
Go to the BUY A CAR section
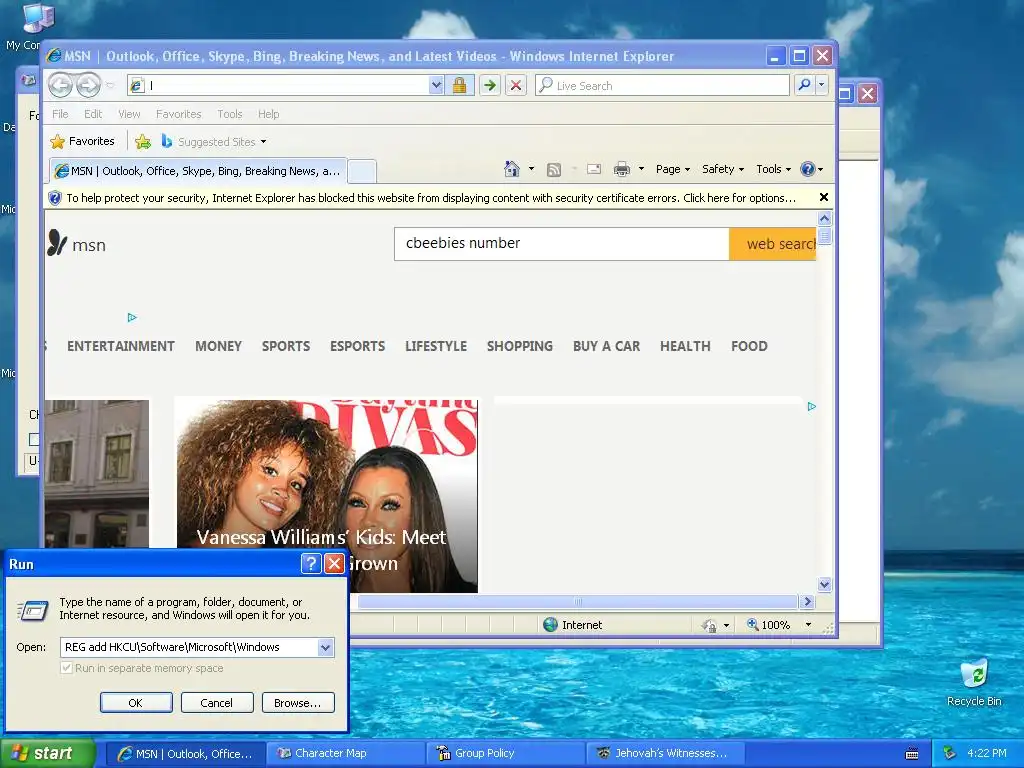pyautogui.click(x=607, y=346)
